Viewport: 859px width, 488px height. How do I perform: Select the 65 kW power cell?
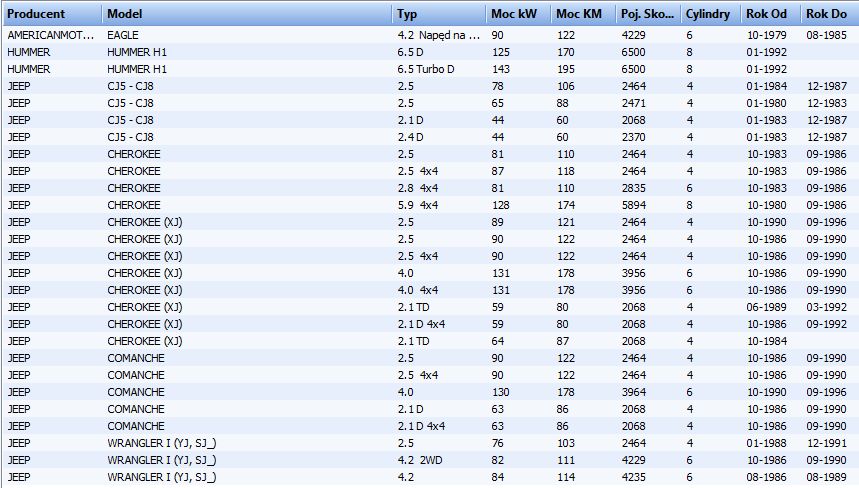point(497,103)
